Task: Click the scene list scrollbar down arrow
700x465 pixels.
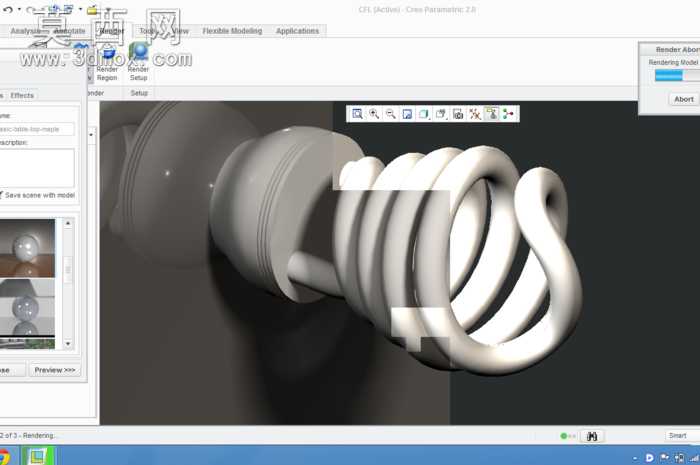Action: 68,343
